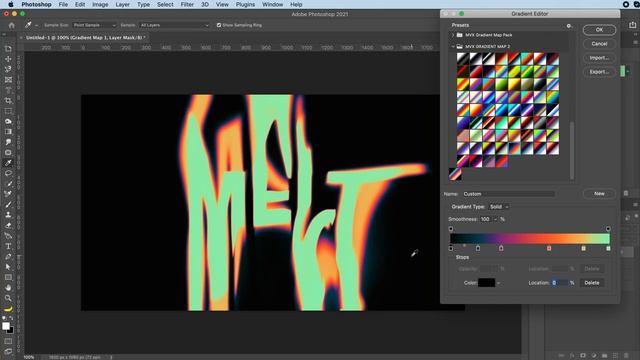The height and width of the screenshot is (360, 640).
Task: Select the Move tool in toolbar
Action: click(x=8, y=59)
